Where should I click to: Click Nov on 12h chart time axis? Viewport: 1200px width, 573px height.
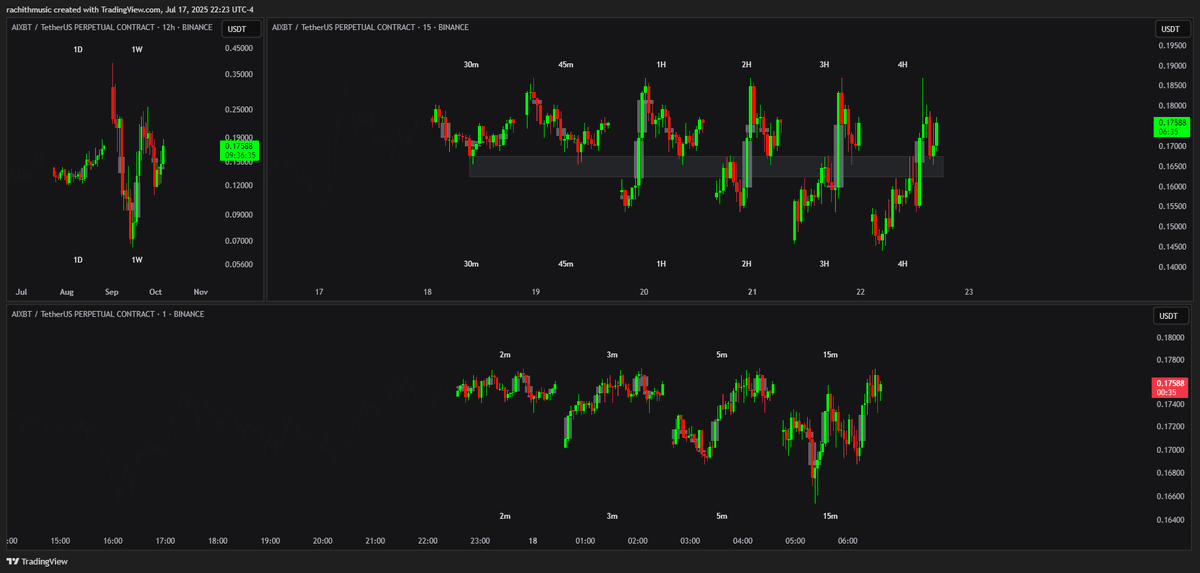coord(200,292)
